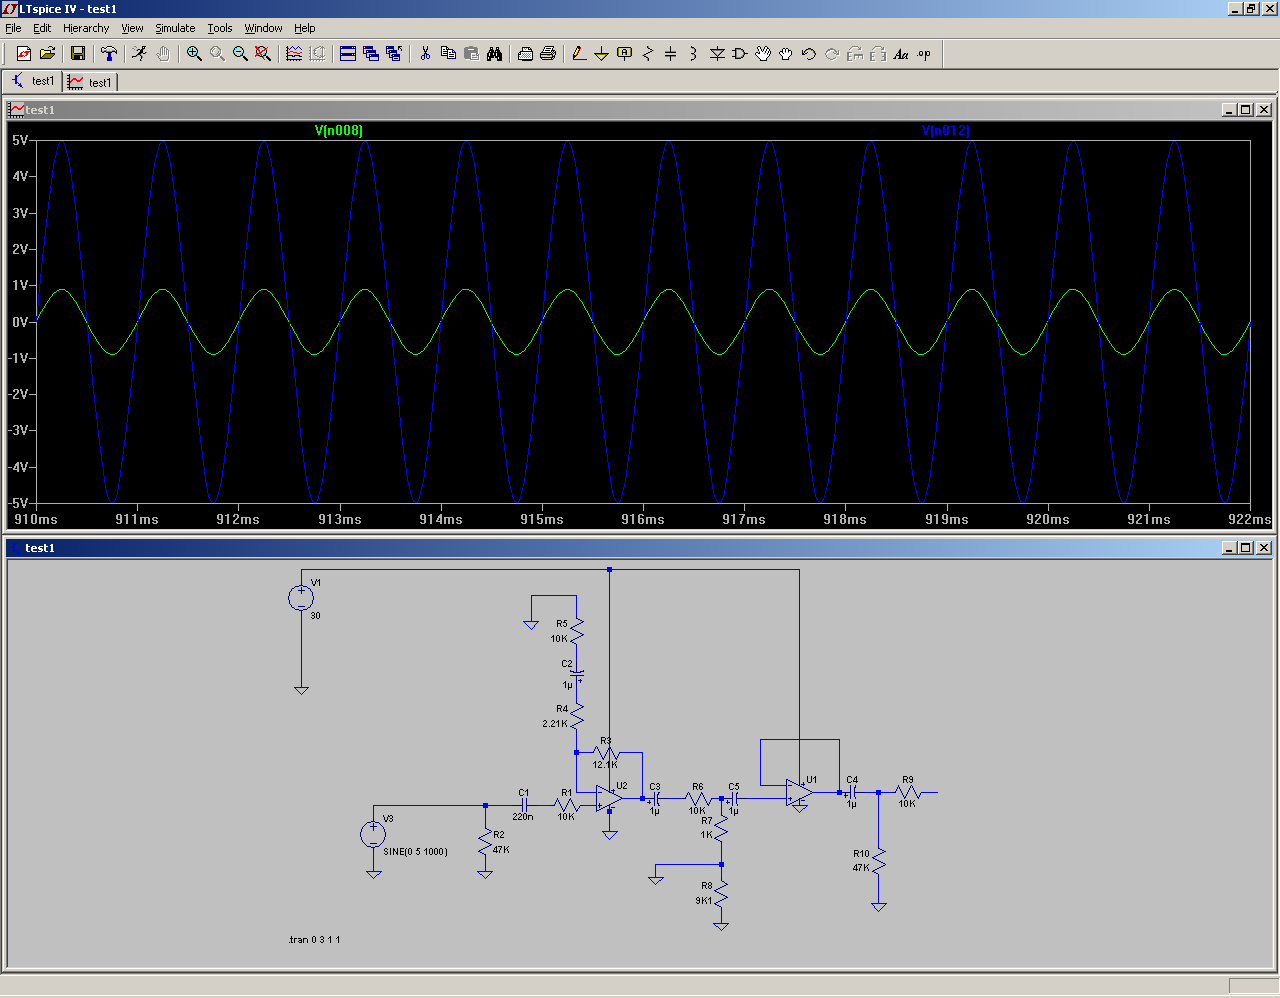Open the Component (AND gate) picker
Viewport: 1280px width, 998px height.
tap(740, 54)
